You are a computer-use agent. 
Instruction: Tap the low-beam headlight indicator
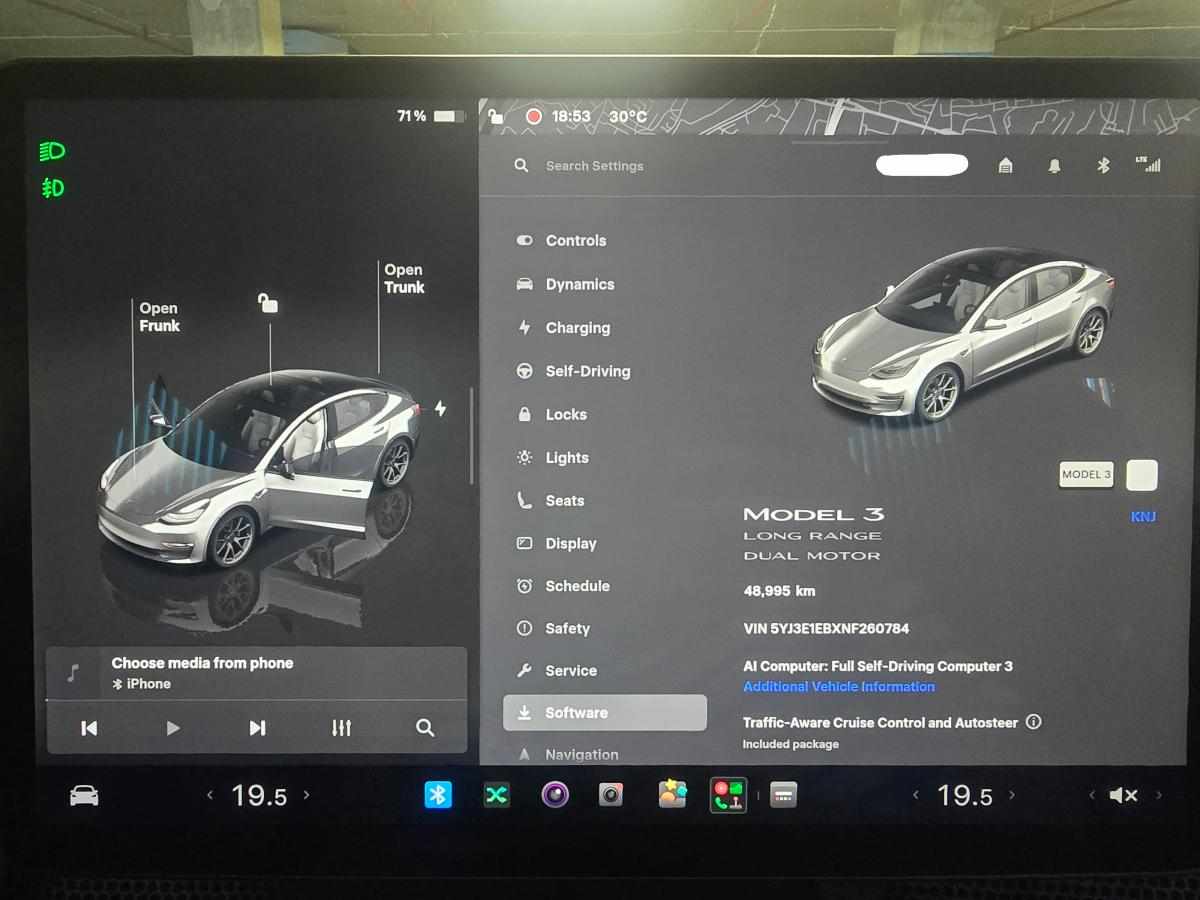click(52, 152)
